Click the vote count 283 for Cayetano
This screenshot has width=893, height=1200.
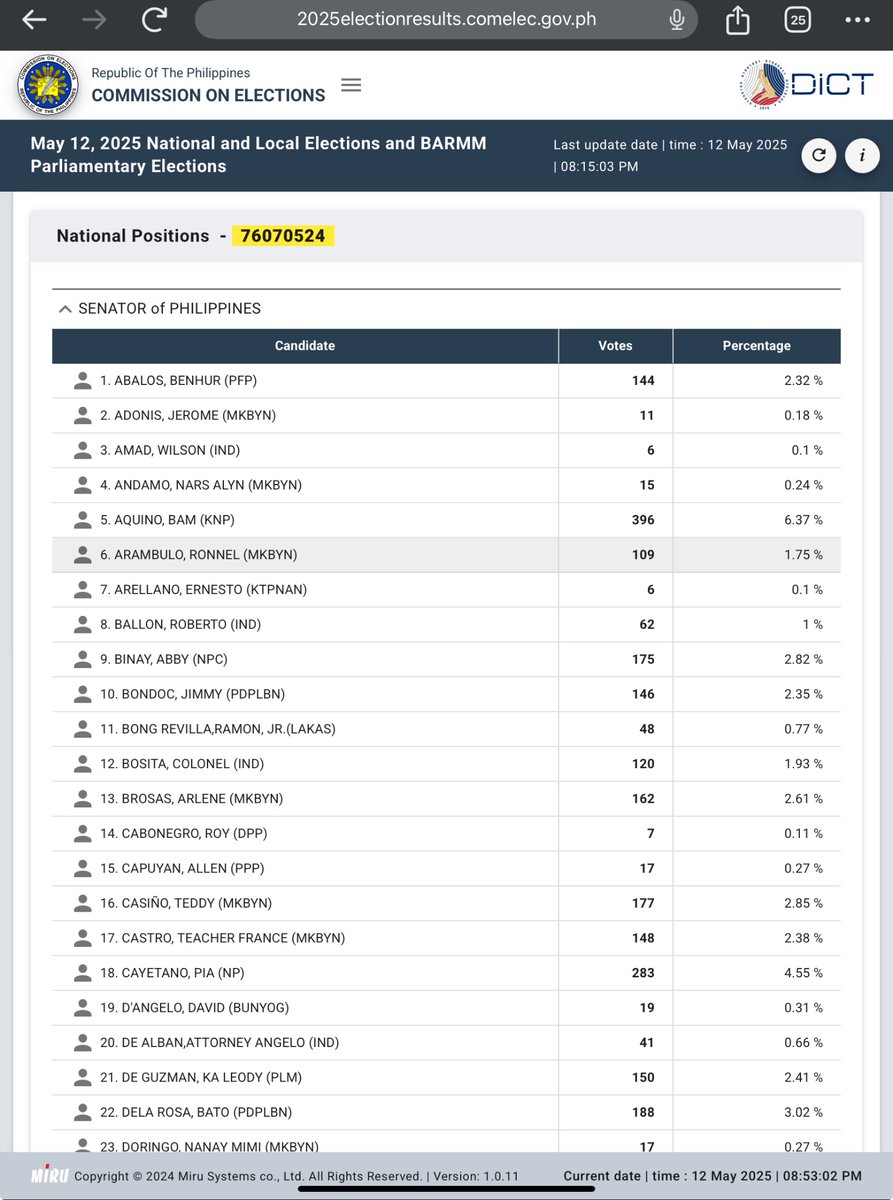click(643, 972)
